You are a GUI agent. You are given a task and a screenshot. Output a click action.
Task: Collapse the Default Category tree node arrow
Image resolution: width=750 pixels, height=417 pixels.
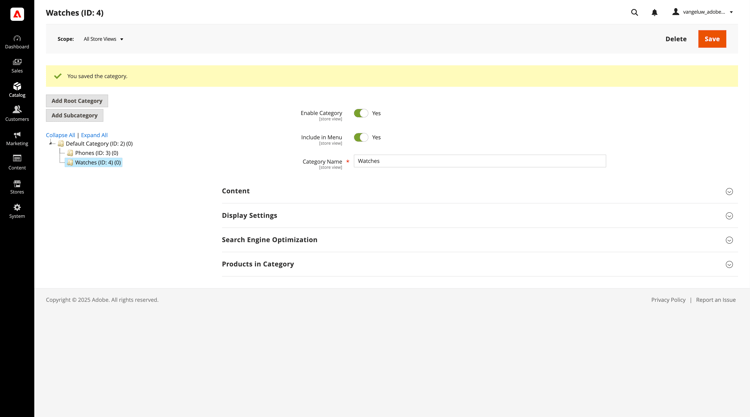tap(51, 143)
